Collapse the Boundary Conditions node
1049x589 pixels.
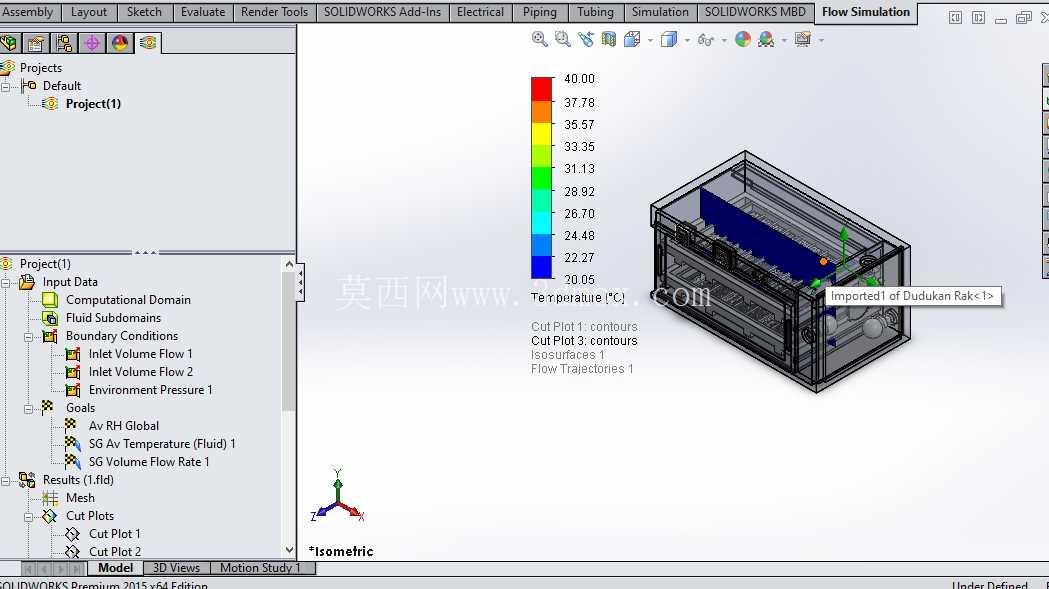pyautogui.click(x=29, y=337)
